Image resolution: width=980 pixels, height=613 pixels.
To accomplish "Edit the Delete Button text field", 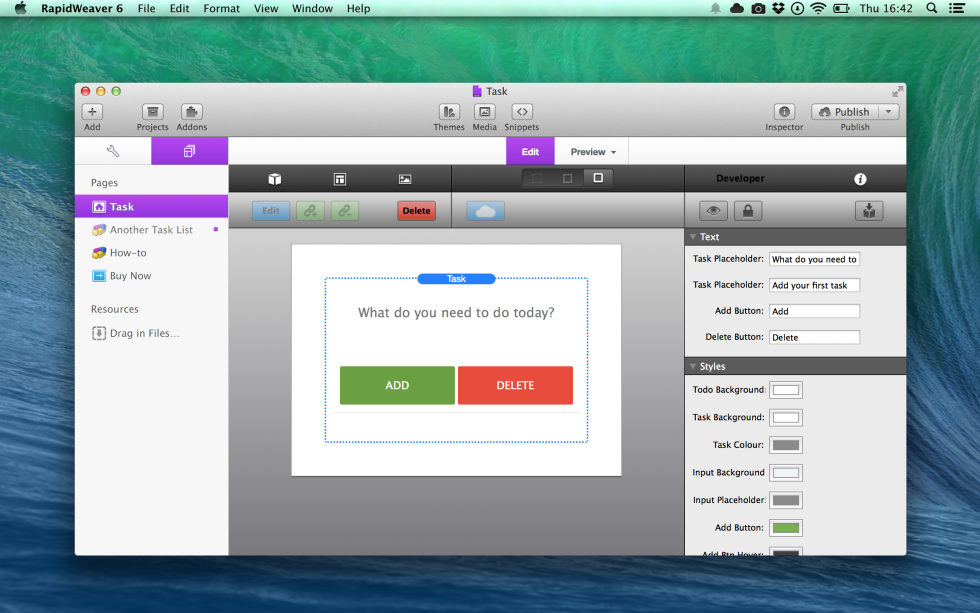I will [814, 337].
